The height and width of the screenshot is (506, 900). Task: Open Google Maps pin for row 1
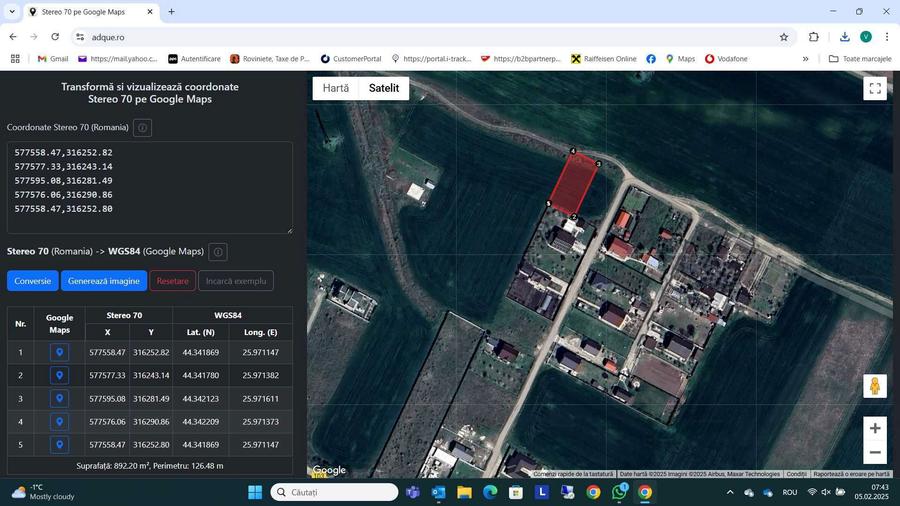click(x=59, y=352)
